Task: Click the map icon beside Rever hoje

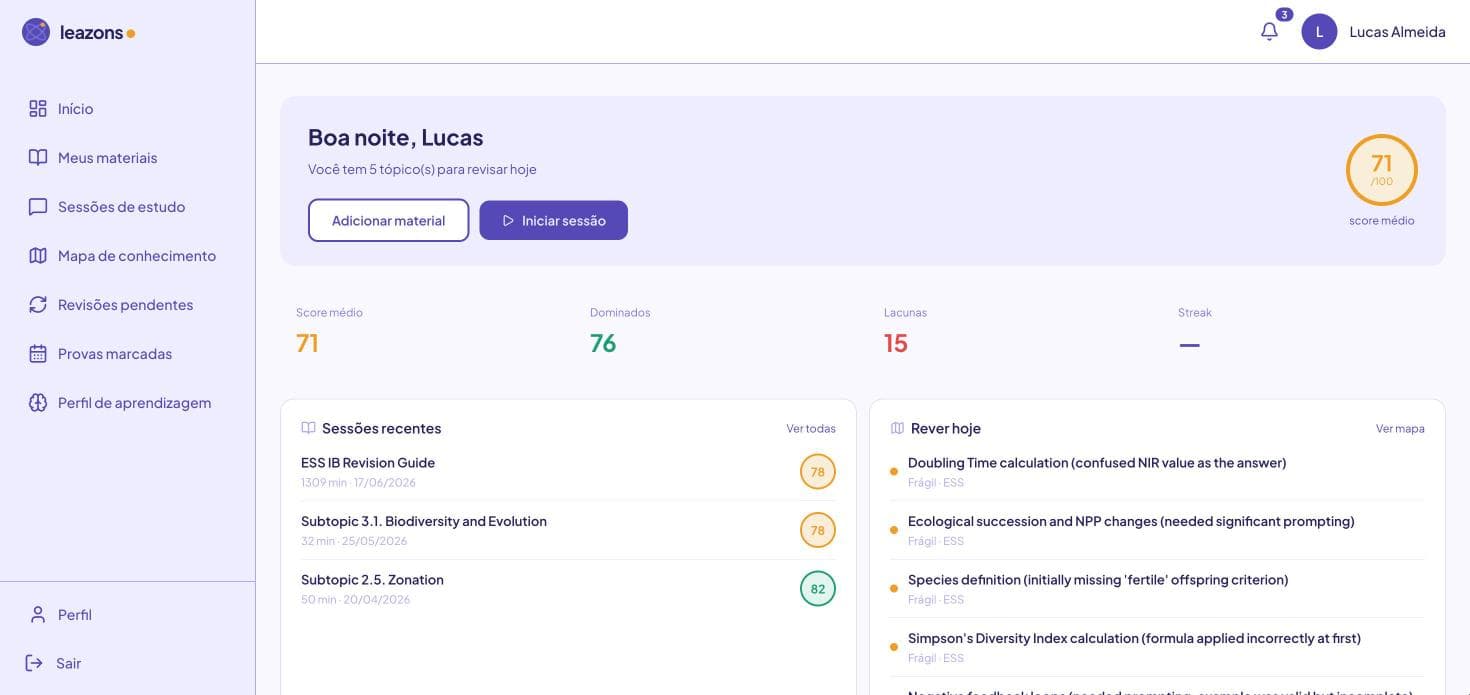Action: [897, 428]
